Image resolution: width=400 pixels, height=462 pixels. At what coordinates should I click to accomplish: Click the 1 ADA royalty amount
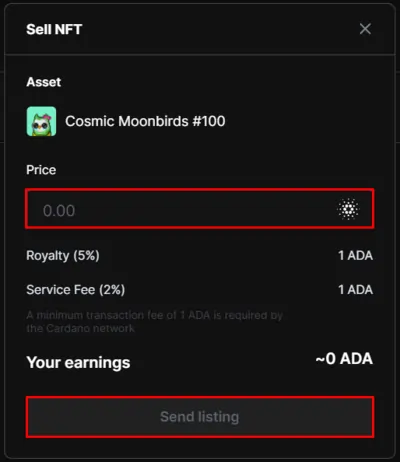355,256
